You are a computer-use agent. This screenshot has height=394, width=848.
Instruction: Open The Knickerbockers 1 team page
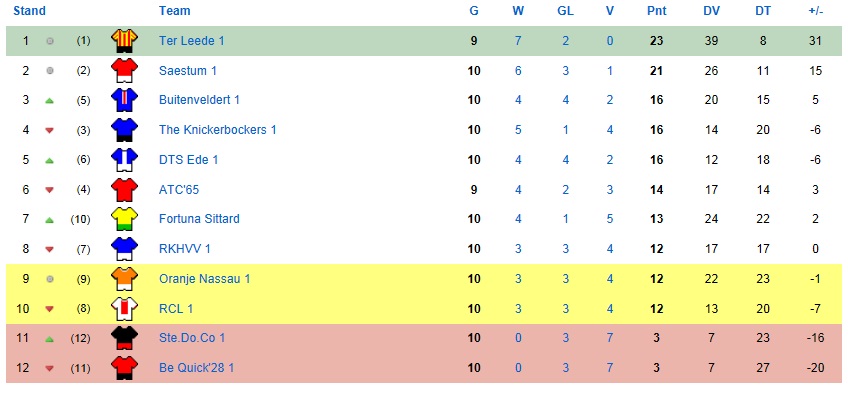click(x=217, y=130)
